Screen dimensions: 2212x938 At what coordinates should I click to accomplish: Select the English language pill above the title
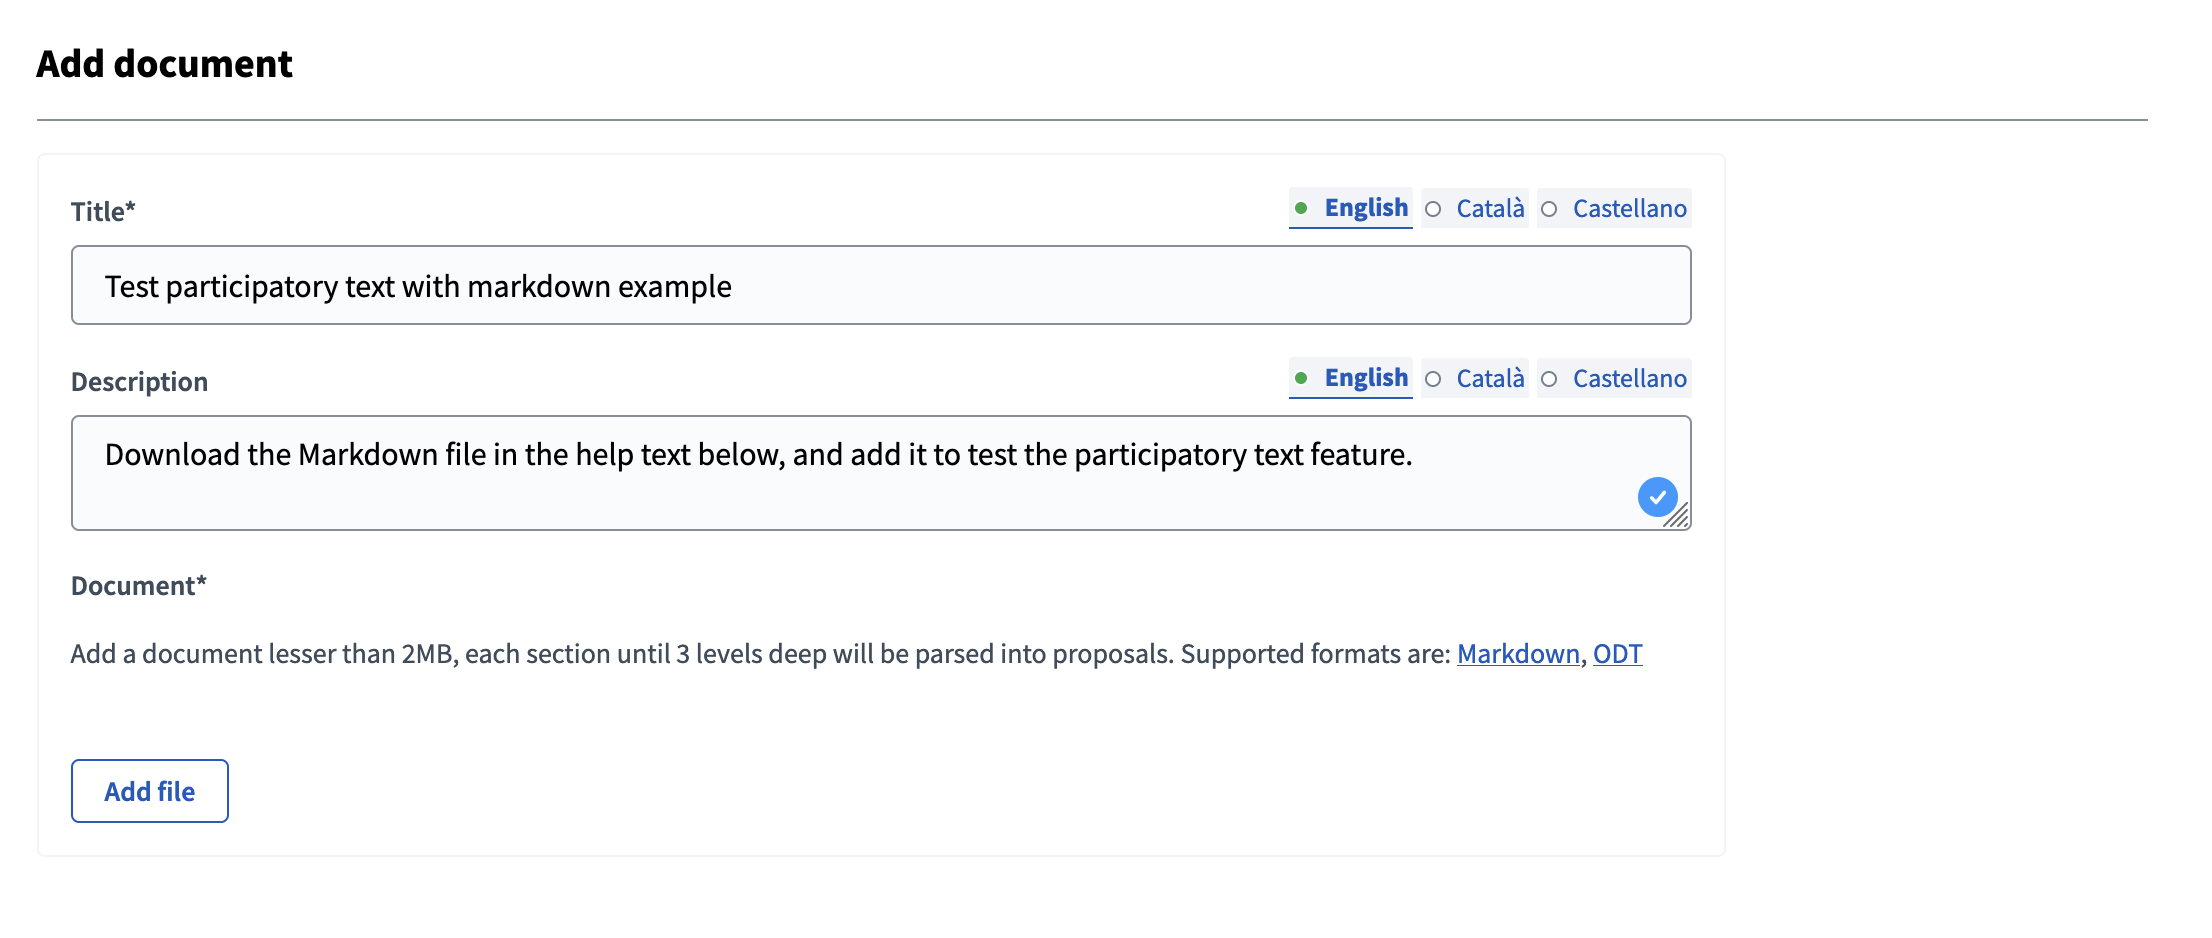(1366, 208)
